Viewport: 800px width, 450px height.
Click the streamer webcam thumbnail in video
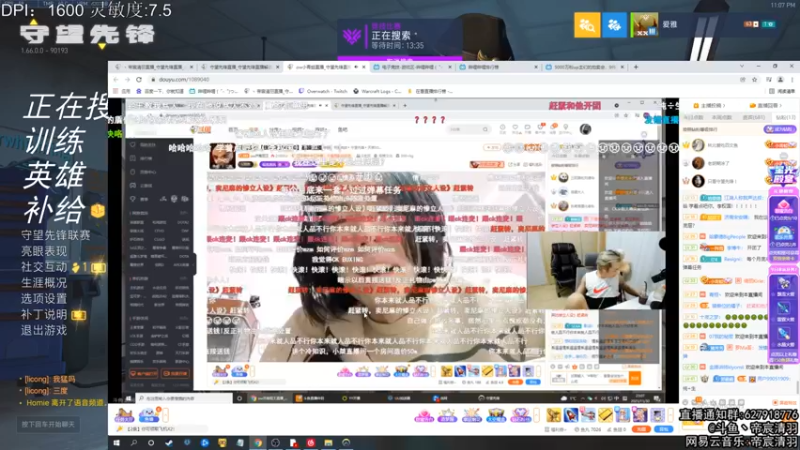pyautogui.click(x=595, y=270)
